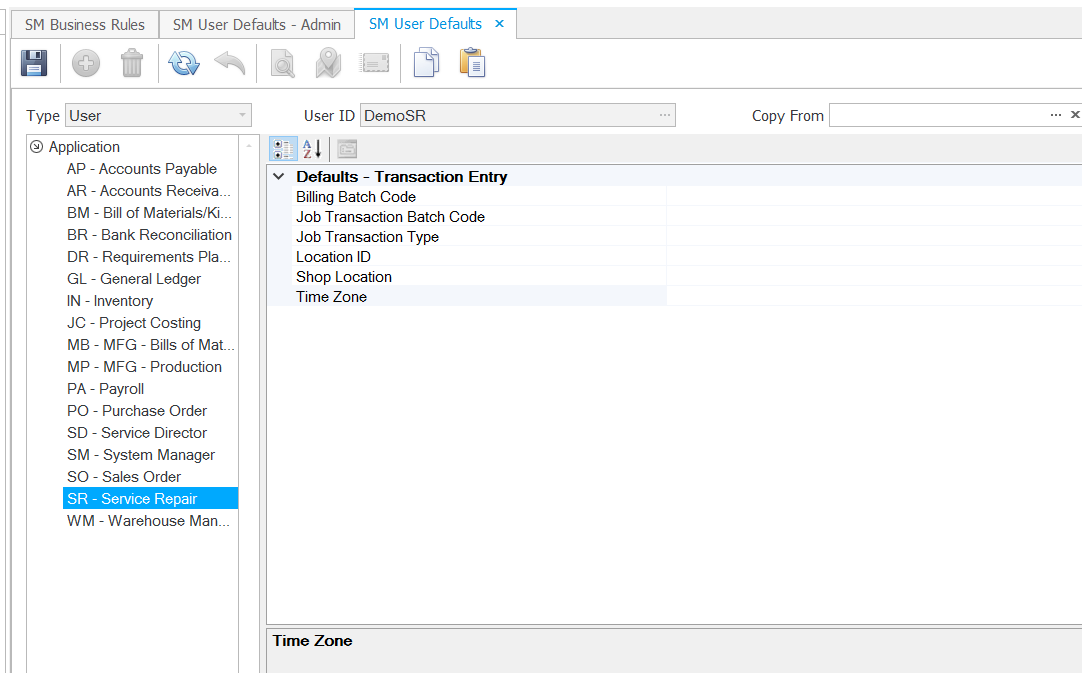Collapse the Application tree header
Image resolution: width=1082 pixels, height=673 pixels.
(x=37, y=147)
